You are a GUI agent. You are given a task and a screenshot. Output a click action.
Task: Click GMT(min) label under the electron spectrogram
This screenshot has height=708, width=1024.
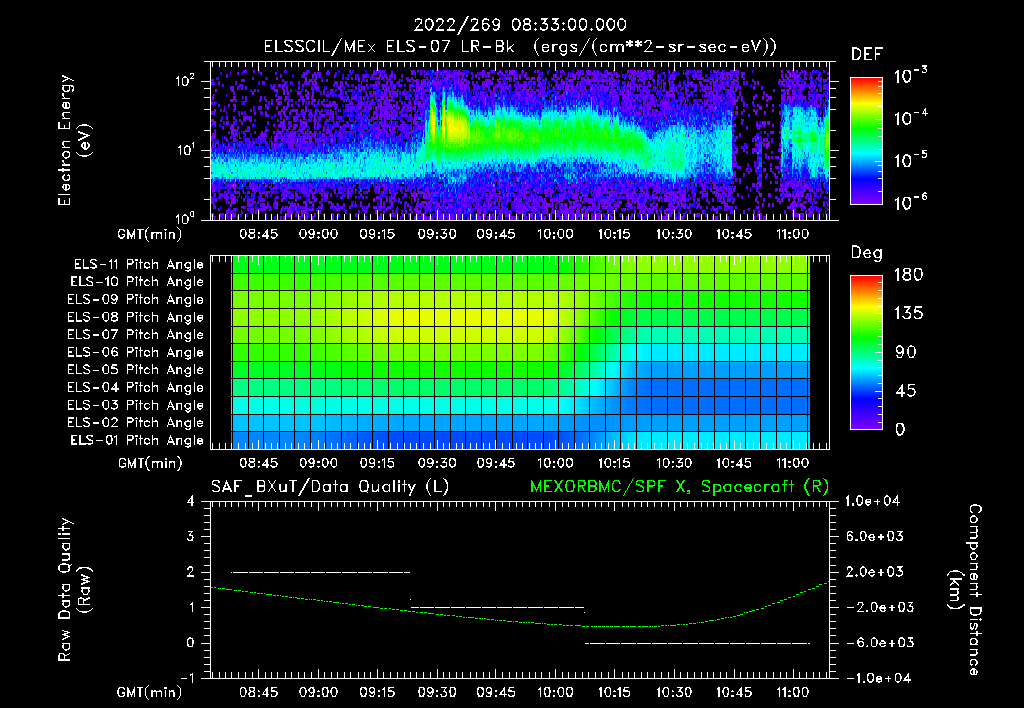click(x=150, y=234)
